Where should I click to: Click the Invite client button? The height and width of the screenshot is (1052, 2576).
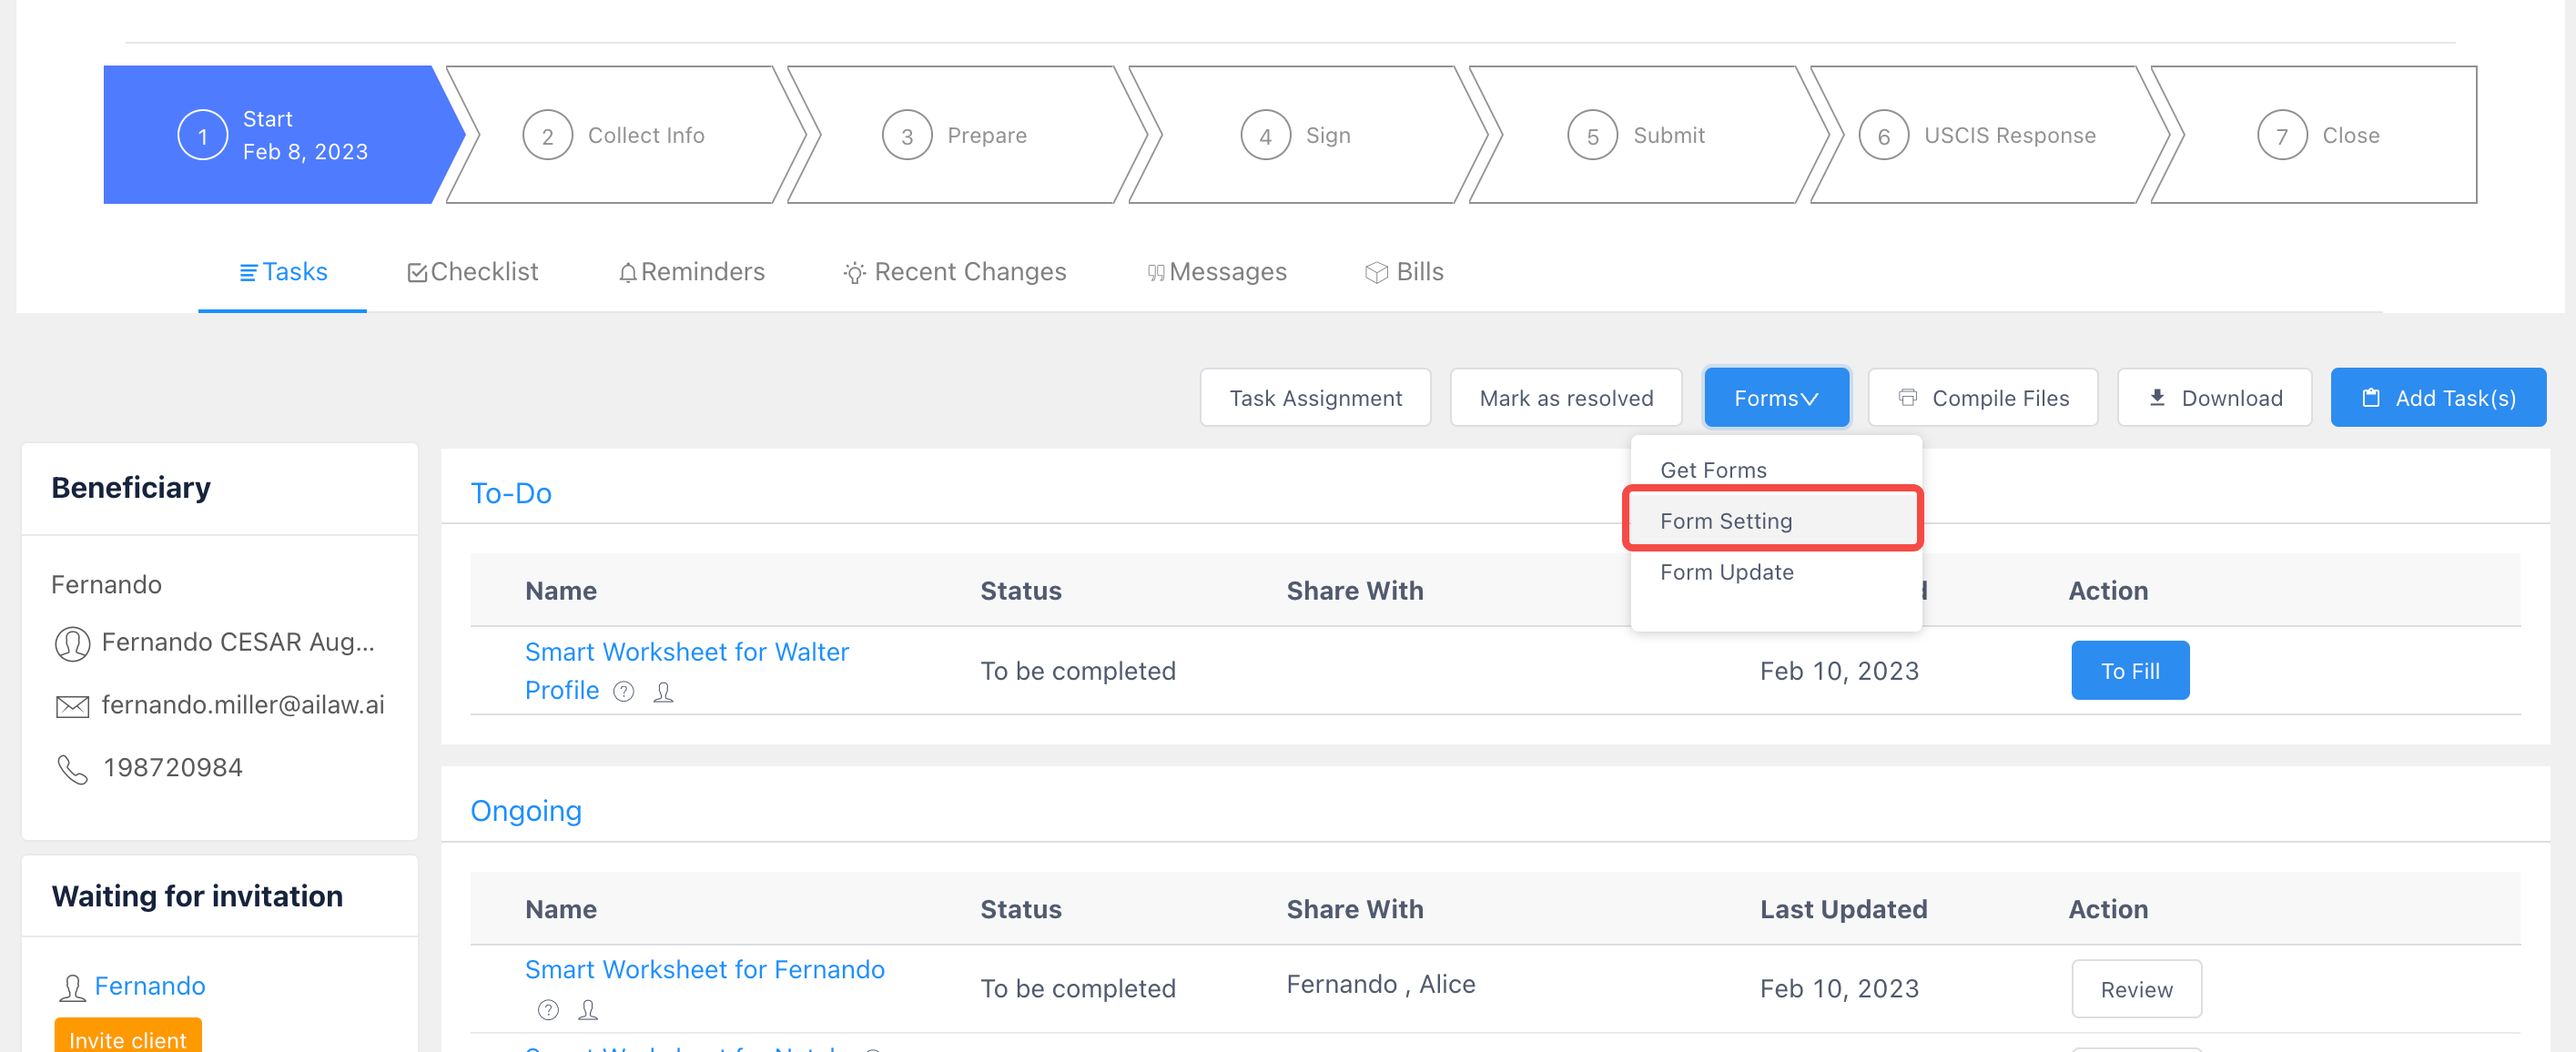click(128, 1038)
